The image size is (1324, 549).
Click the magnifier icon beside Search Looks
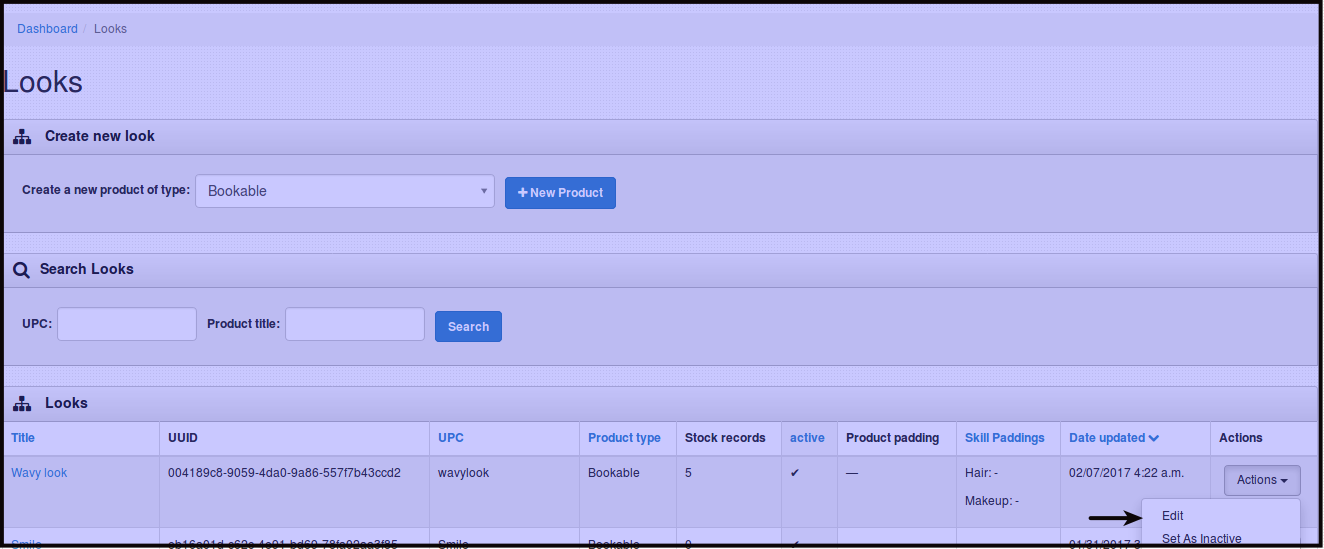point(21,270)
